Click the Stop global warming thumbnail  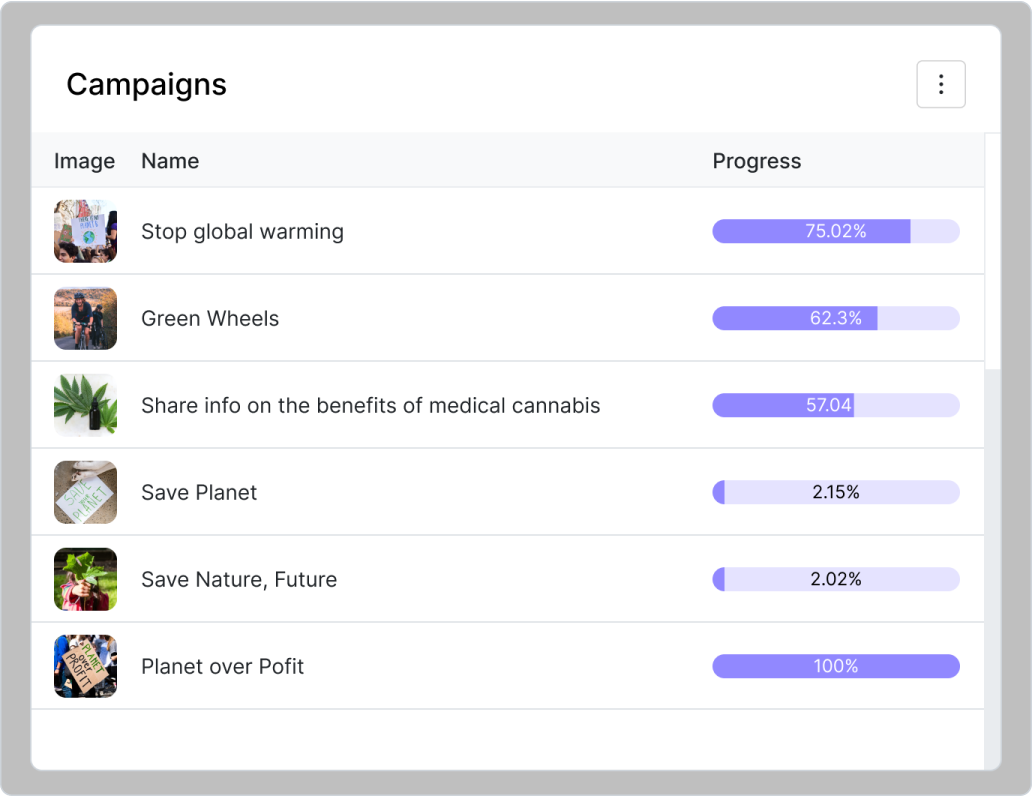(85, 231)
